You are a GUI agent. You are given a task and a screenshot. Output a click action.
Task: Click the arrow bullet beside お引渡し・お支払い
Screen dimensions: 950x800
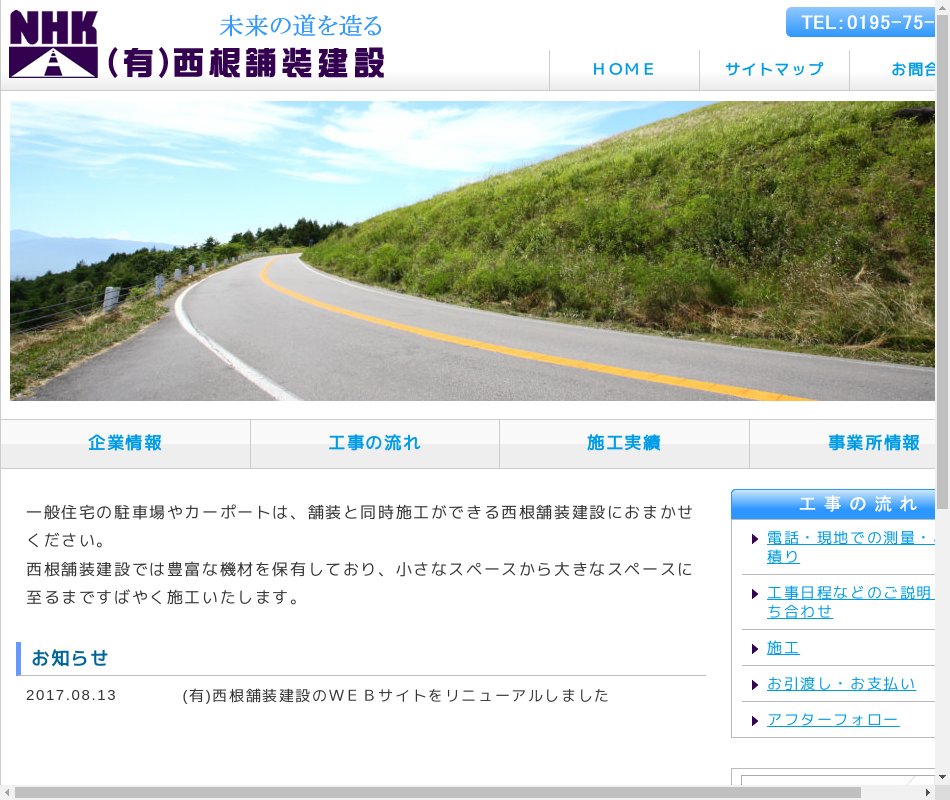tap(755, 685)
